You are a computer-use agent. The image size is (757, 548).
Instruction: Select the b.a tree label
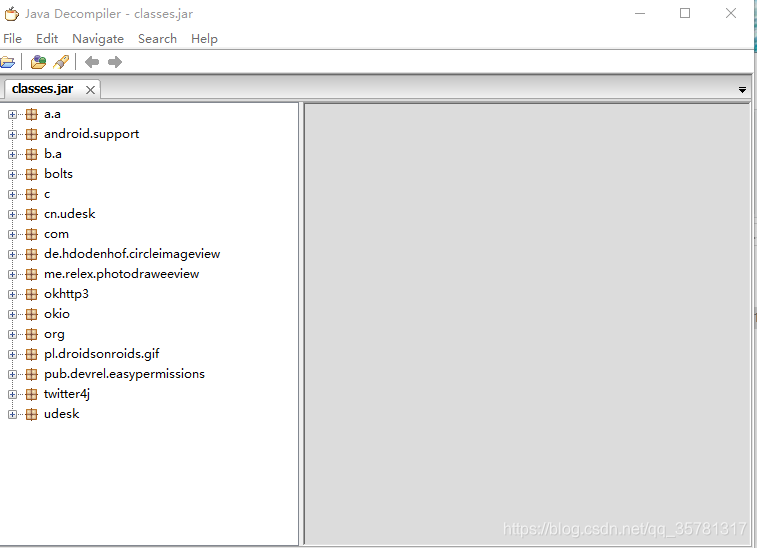click(x=53, y=155)
